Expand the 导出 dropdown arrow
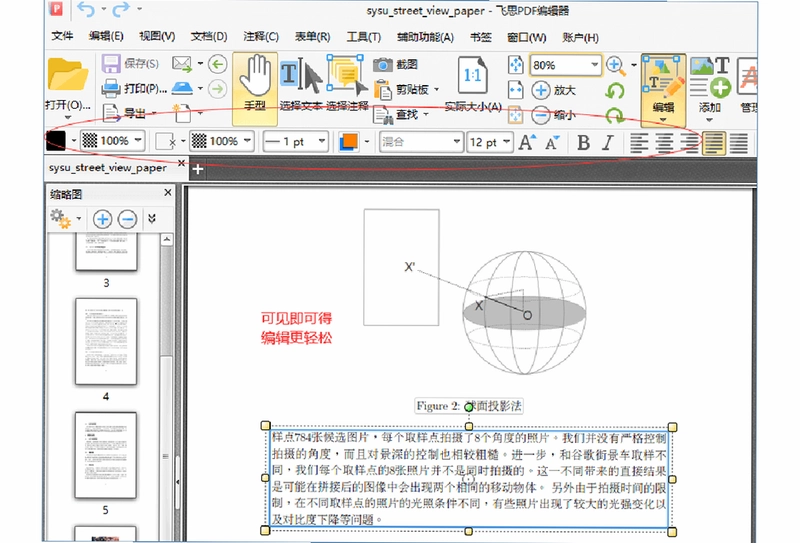Viewport: 800px width, 543px height. [154, 113]
